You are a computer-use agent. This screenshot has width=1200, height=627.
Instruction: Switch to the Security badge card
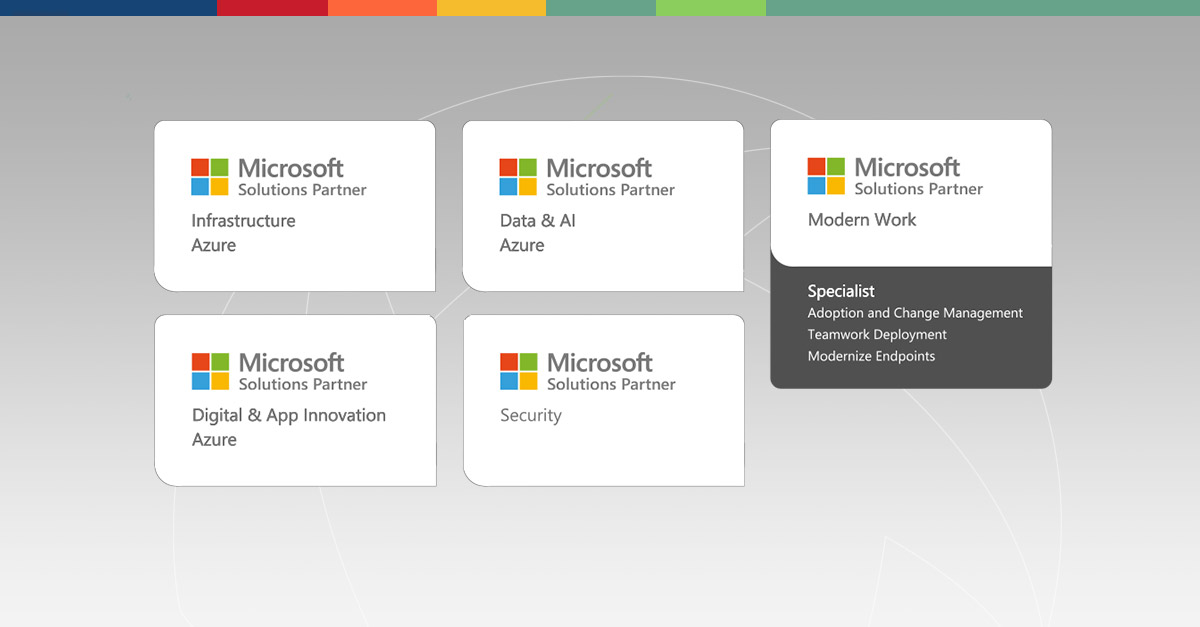pyautogui.click(x=603, y=400)
